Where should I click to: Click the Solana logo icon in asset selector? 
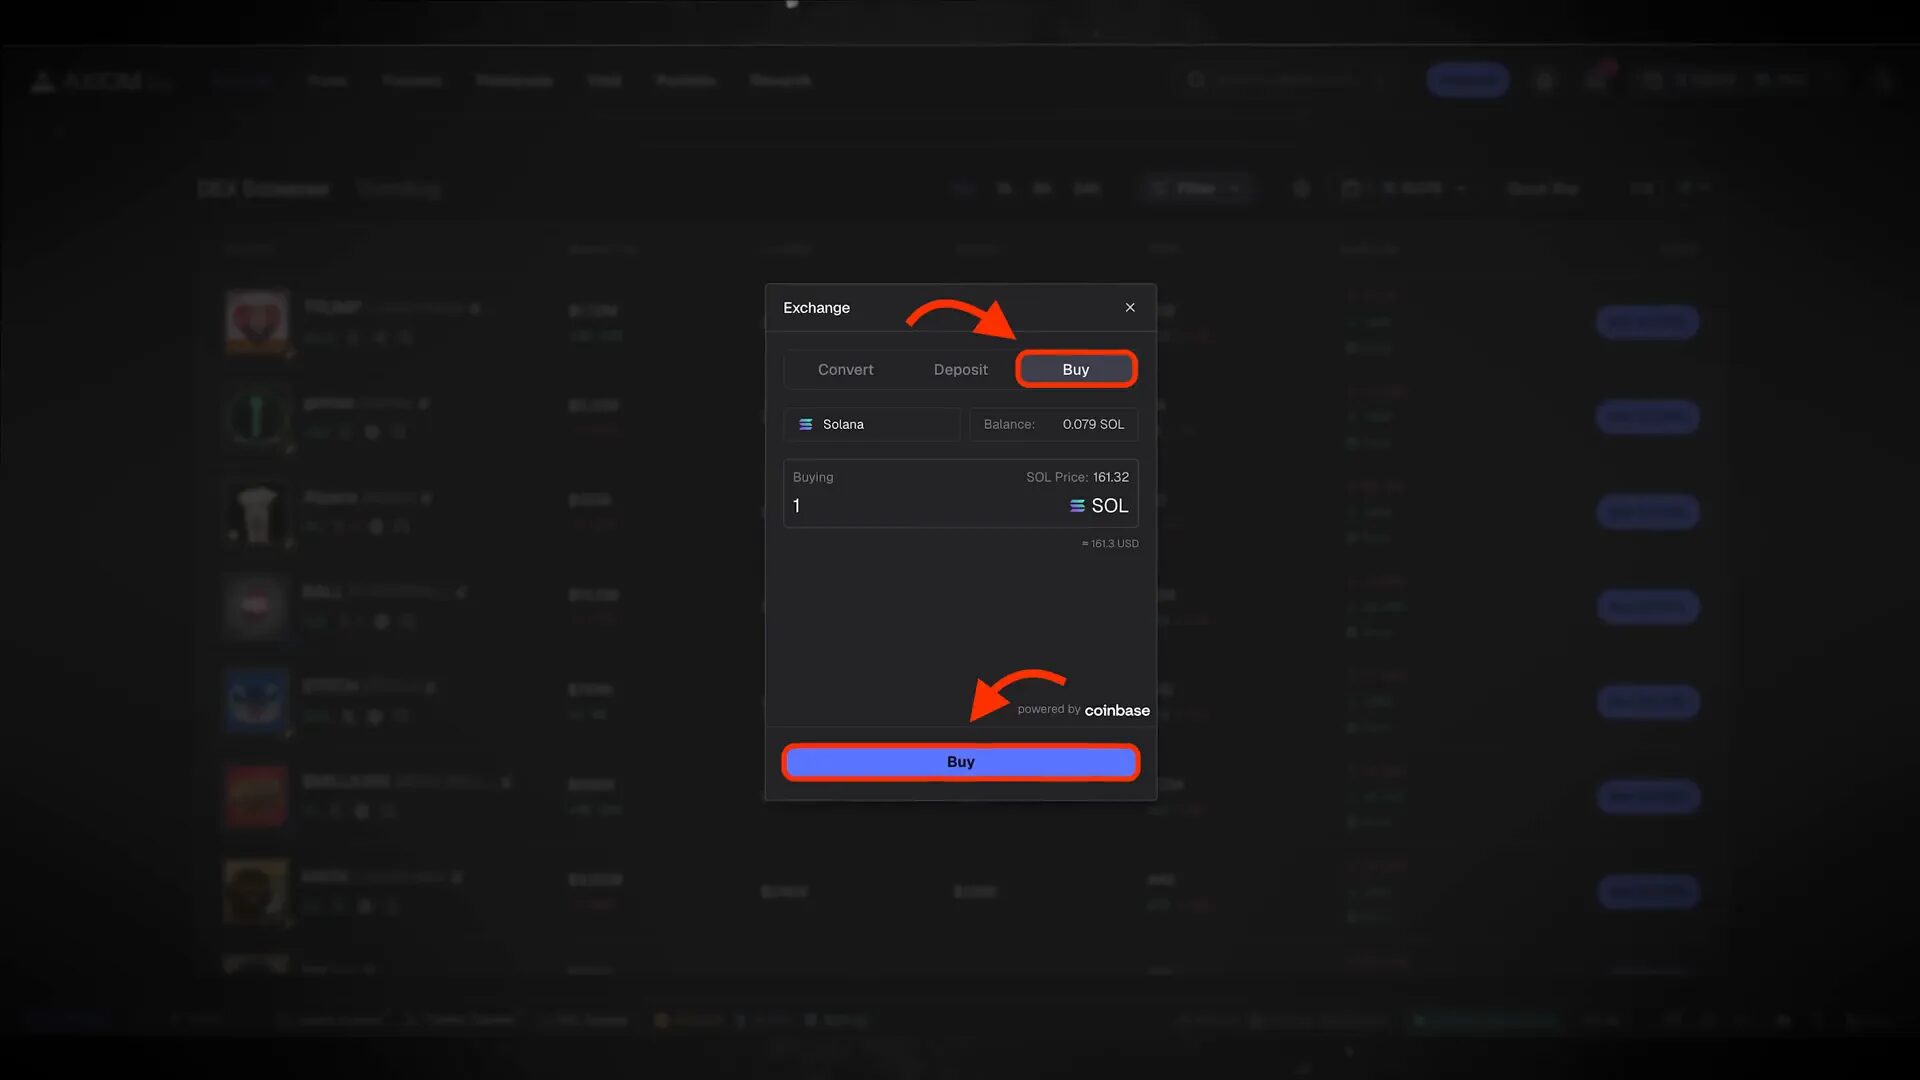[x=806, y=424]
